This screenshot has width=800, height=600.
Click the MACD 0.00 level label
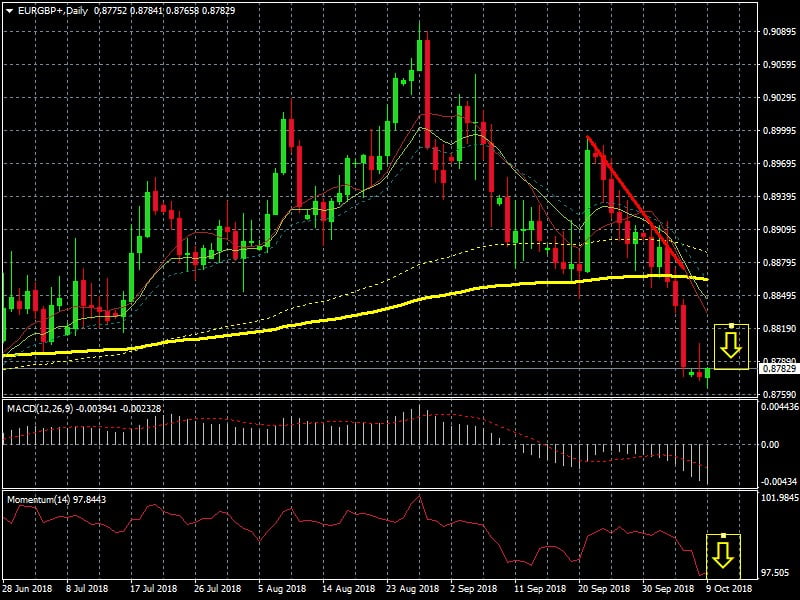pyautogui.click(x=770, y=444)
